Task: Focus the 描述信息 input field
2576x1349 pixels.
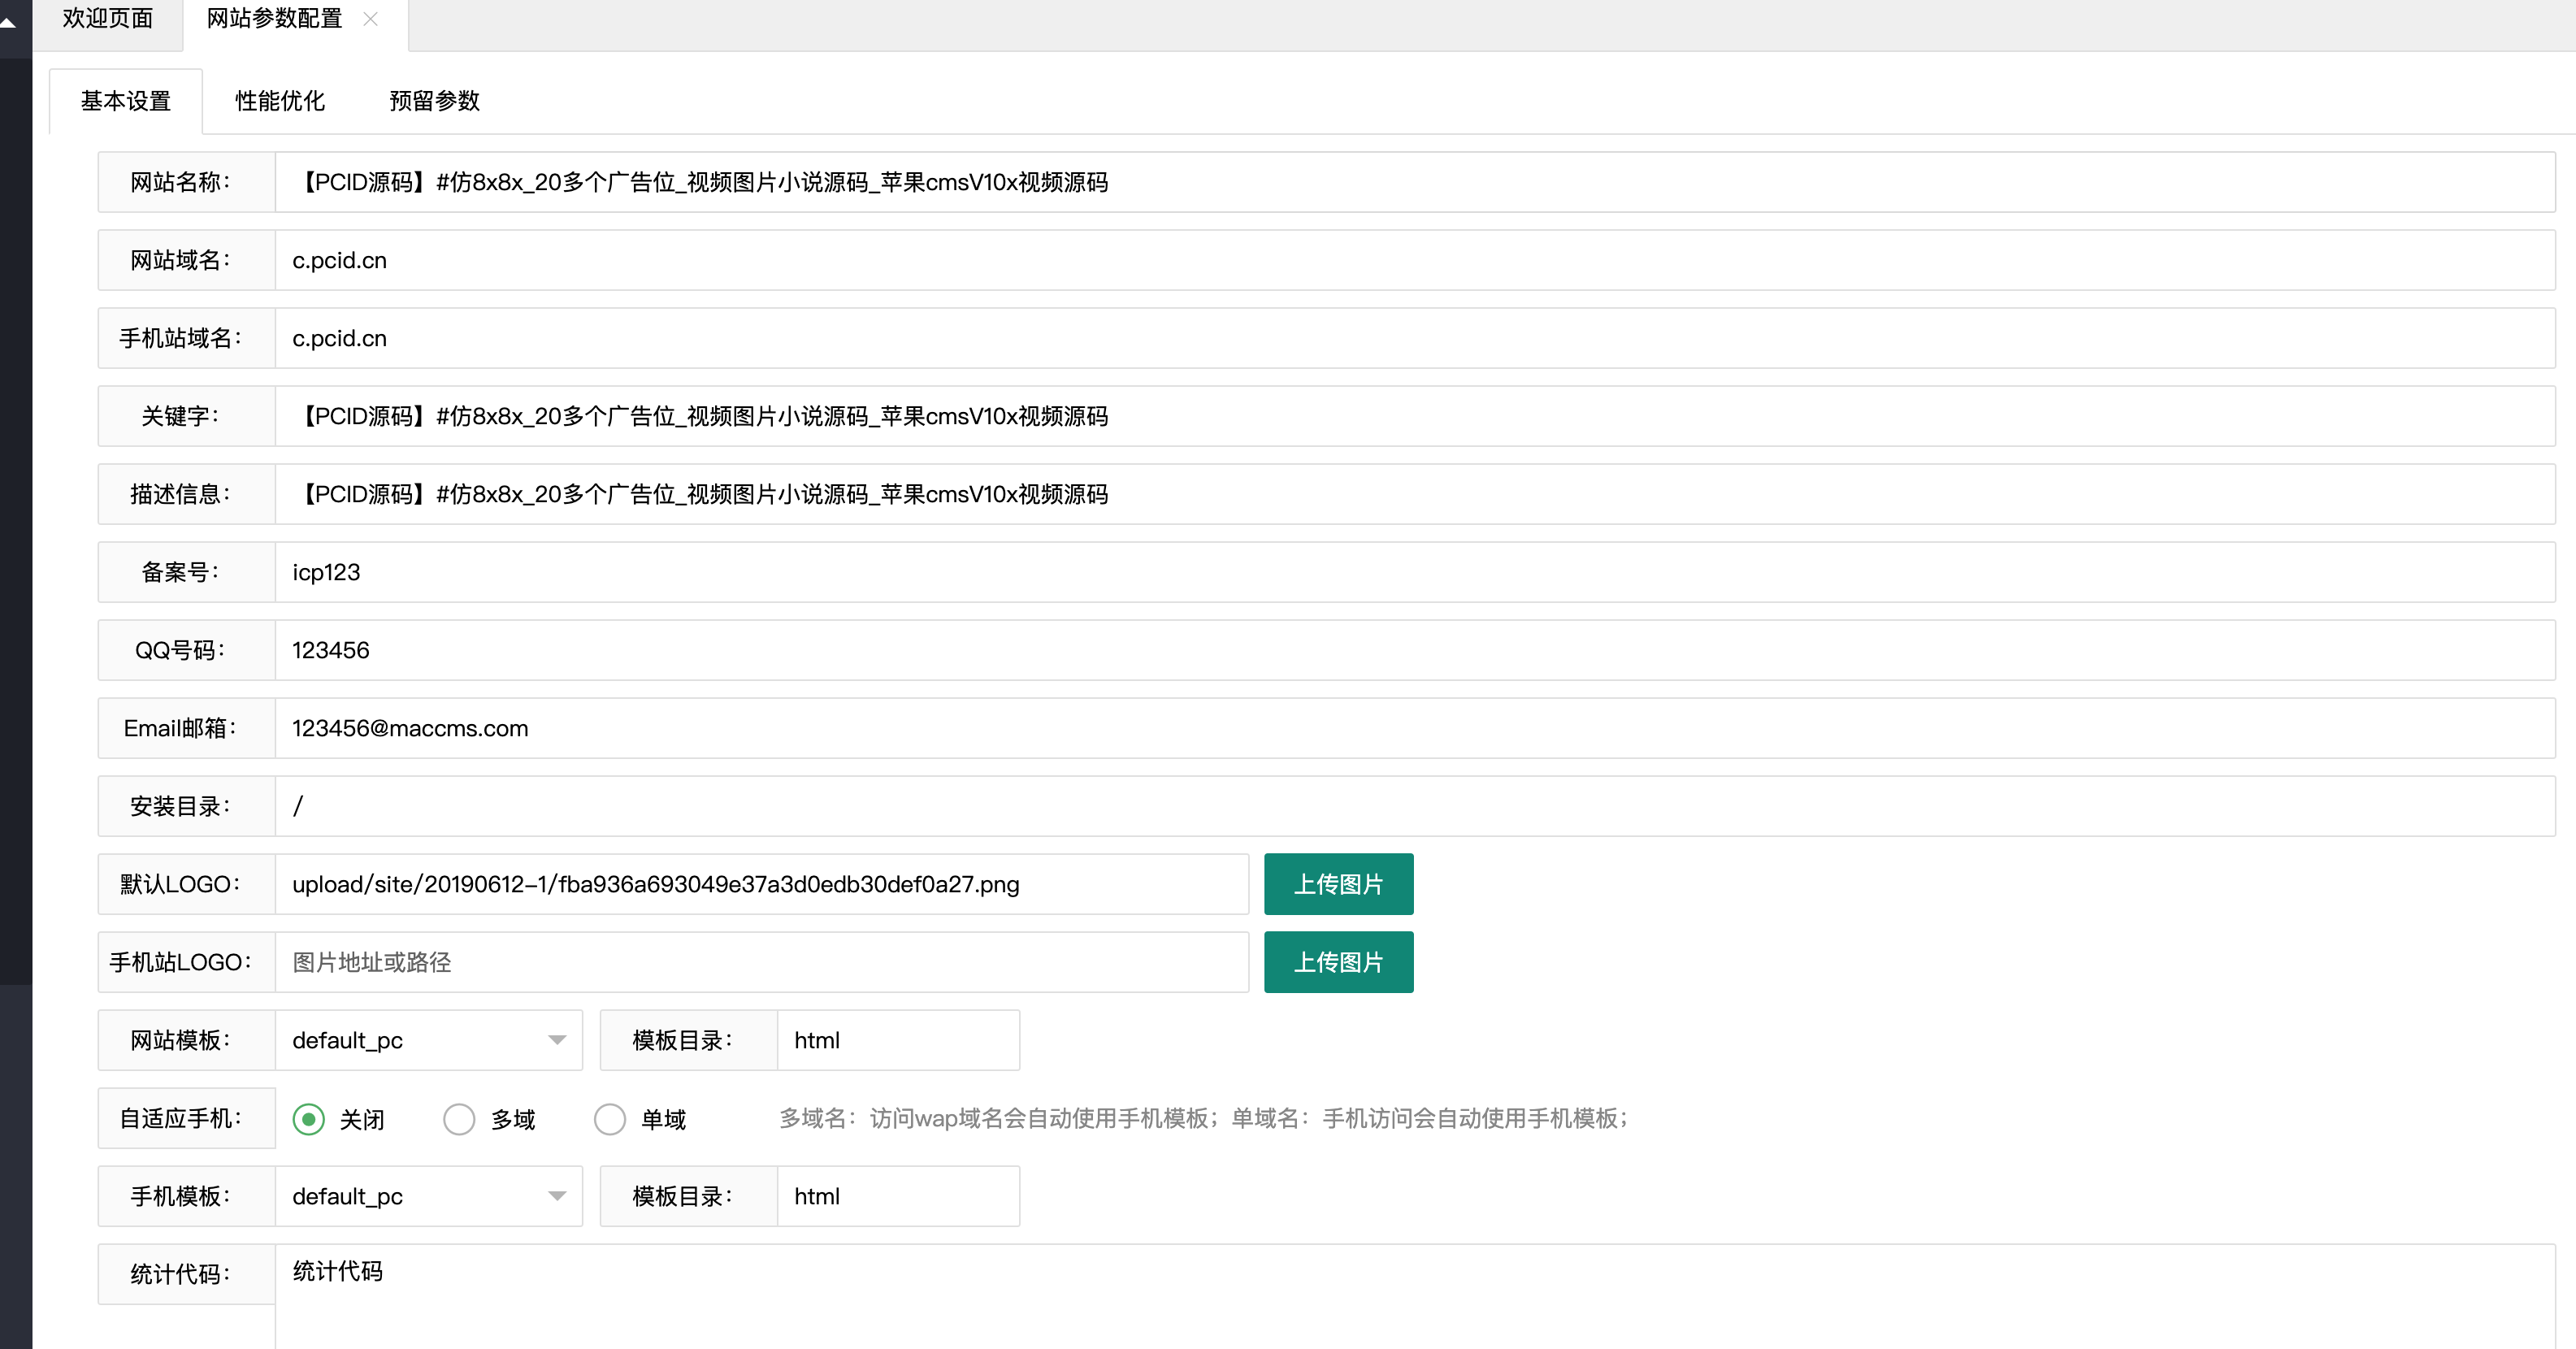Action: point(1415,494)
